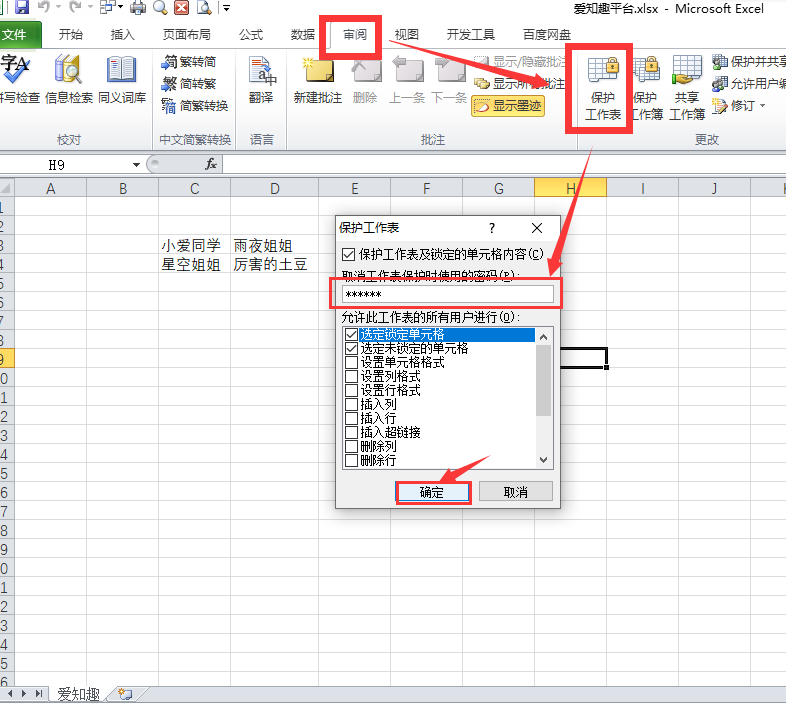The image size is (786, 703).
Task: Click 取消 button in dialog
Action: [x=516, y=492]
